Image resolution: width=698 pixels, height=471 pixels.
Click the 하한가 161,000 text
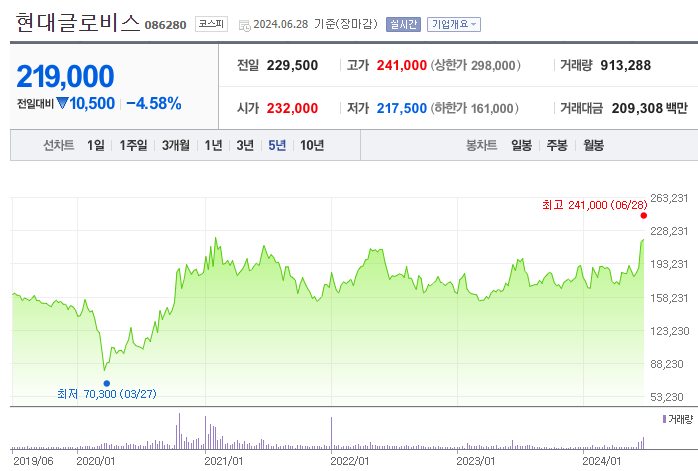click(x=475, y=108)
